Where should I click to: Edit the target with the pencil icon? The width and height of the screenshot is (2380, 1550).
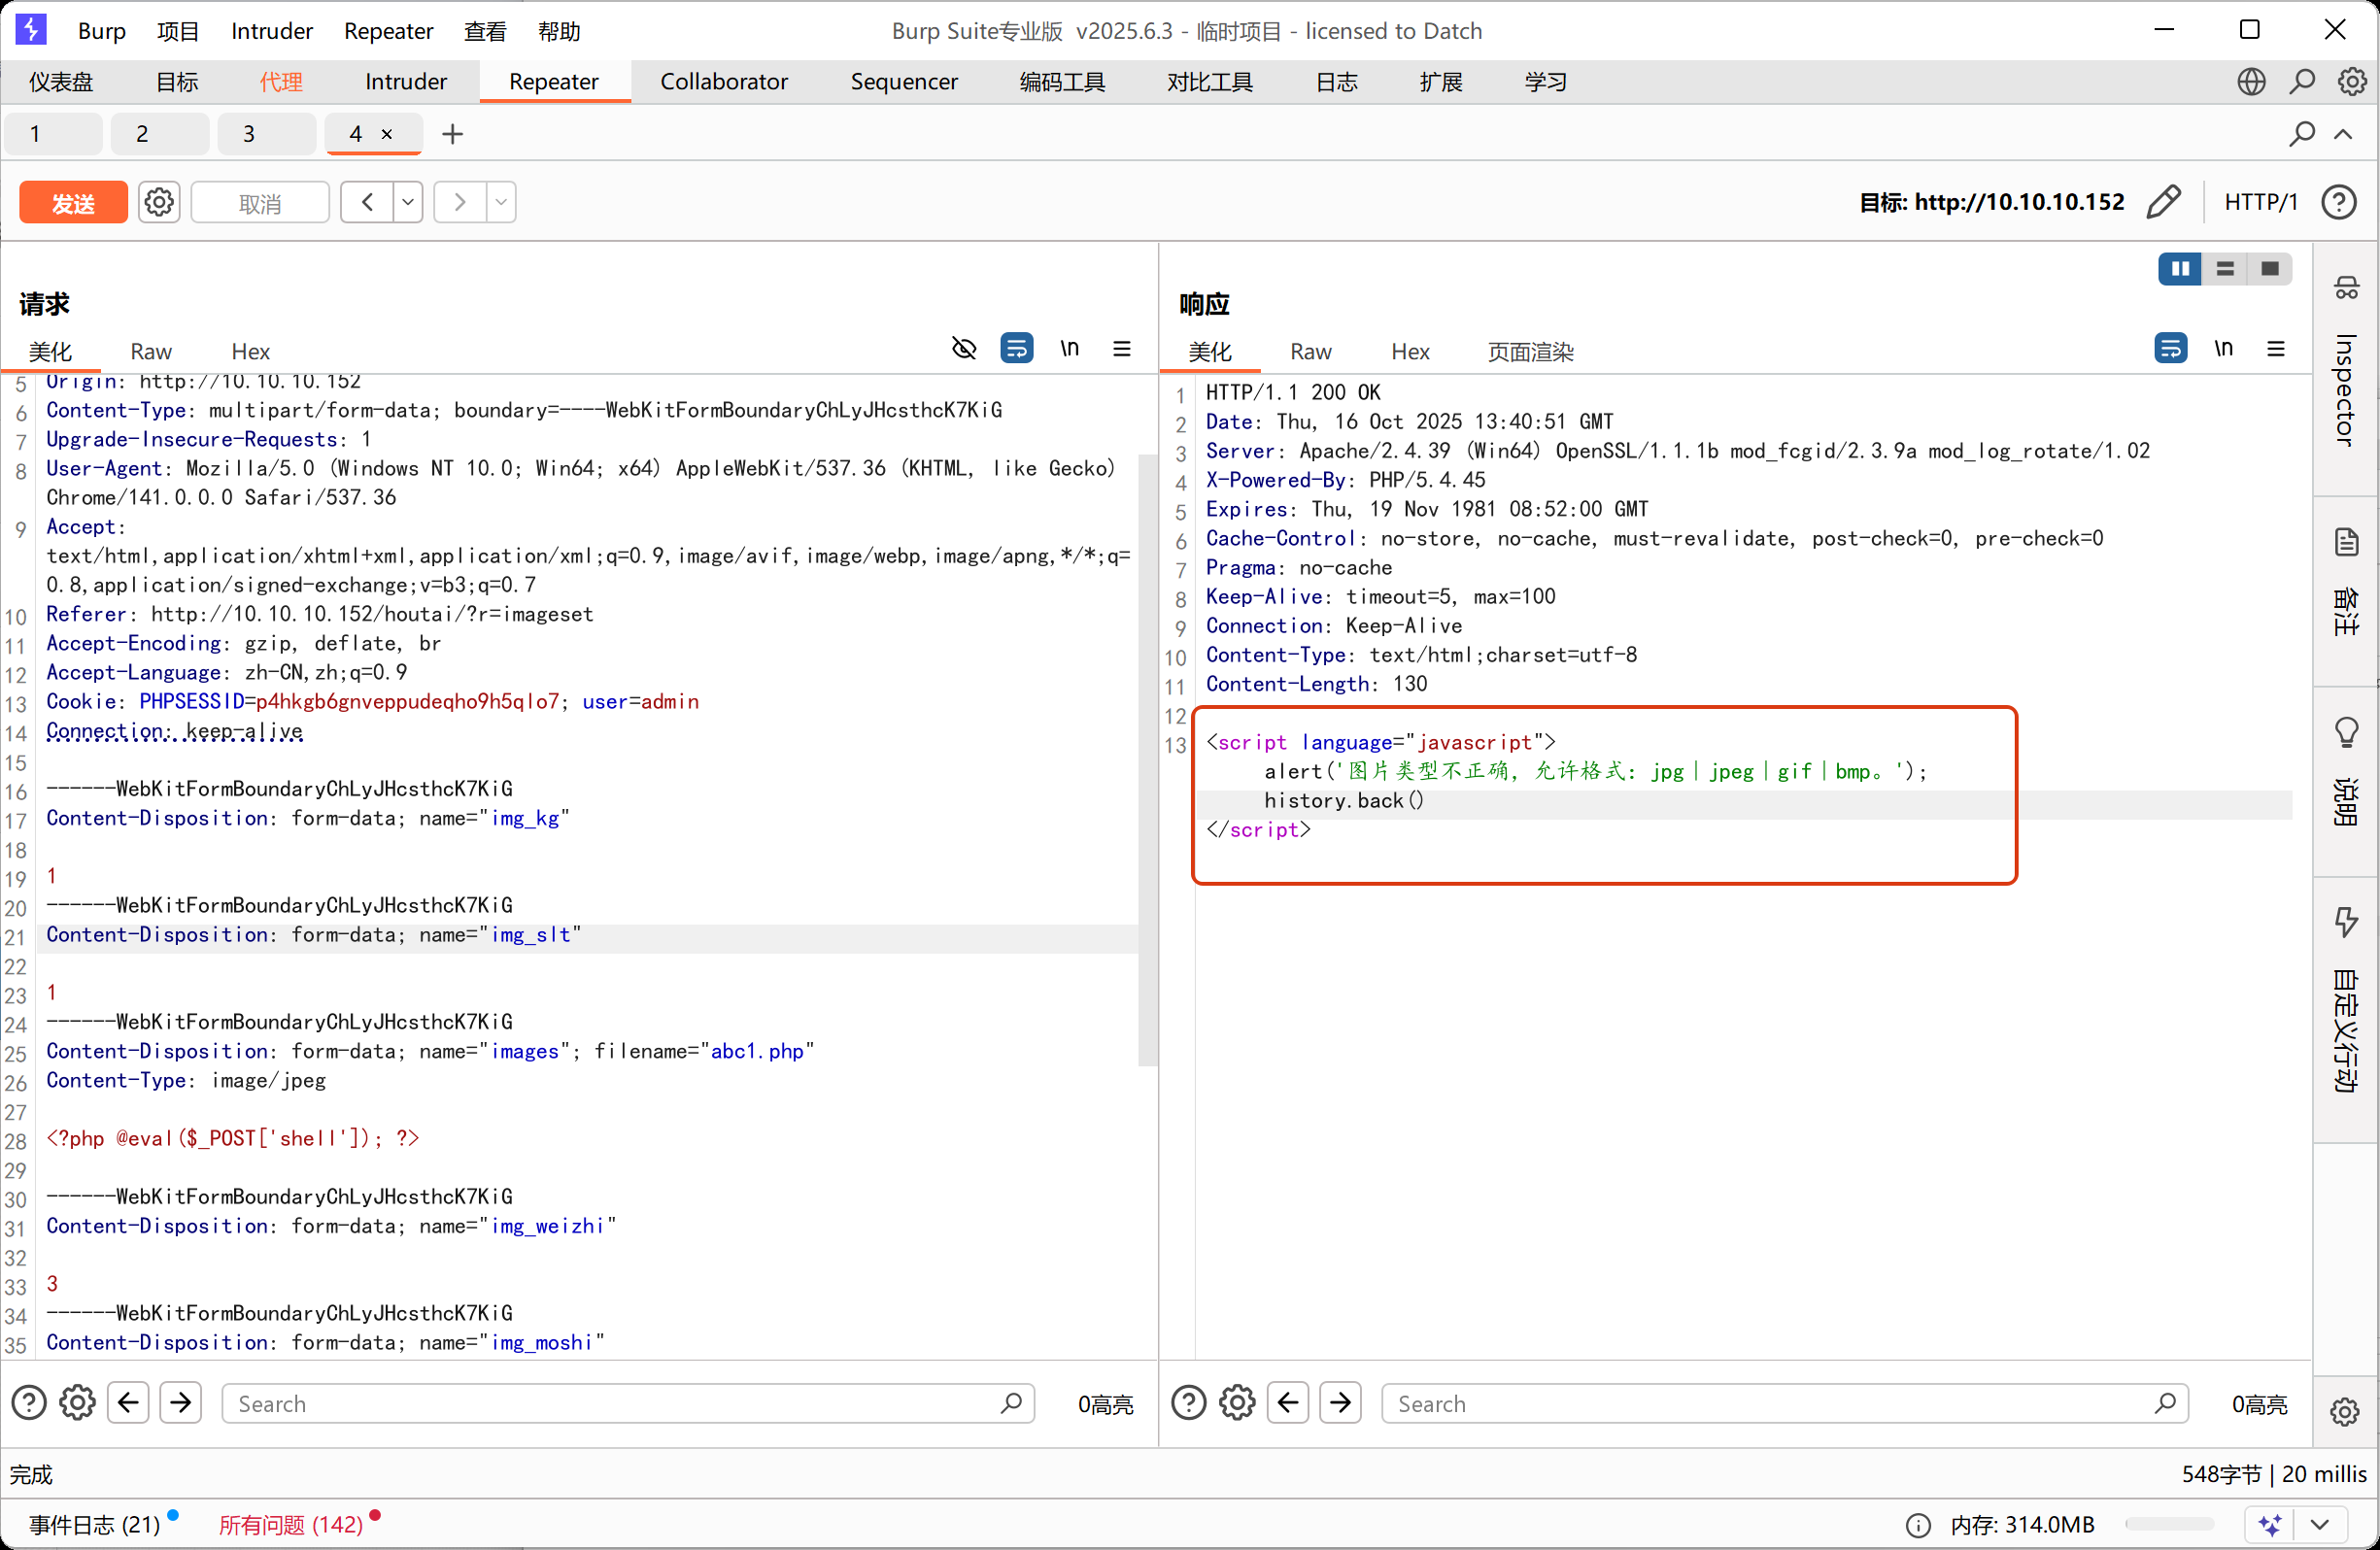2163,202
